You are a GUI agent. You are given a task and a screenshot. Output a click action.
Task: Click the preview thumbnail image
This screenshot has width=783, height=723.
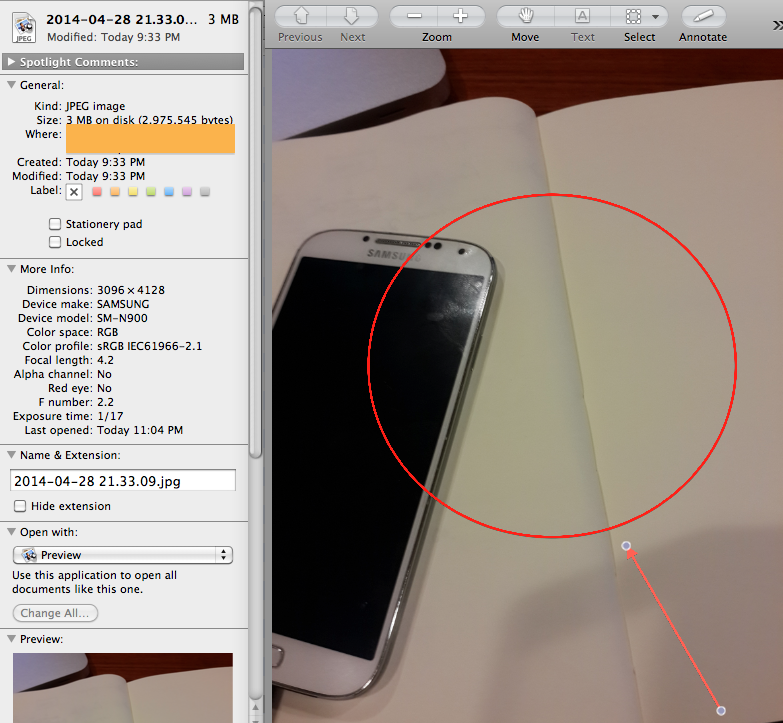pyautogui.click(x=123, y=688)
